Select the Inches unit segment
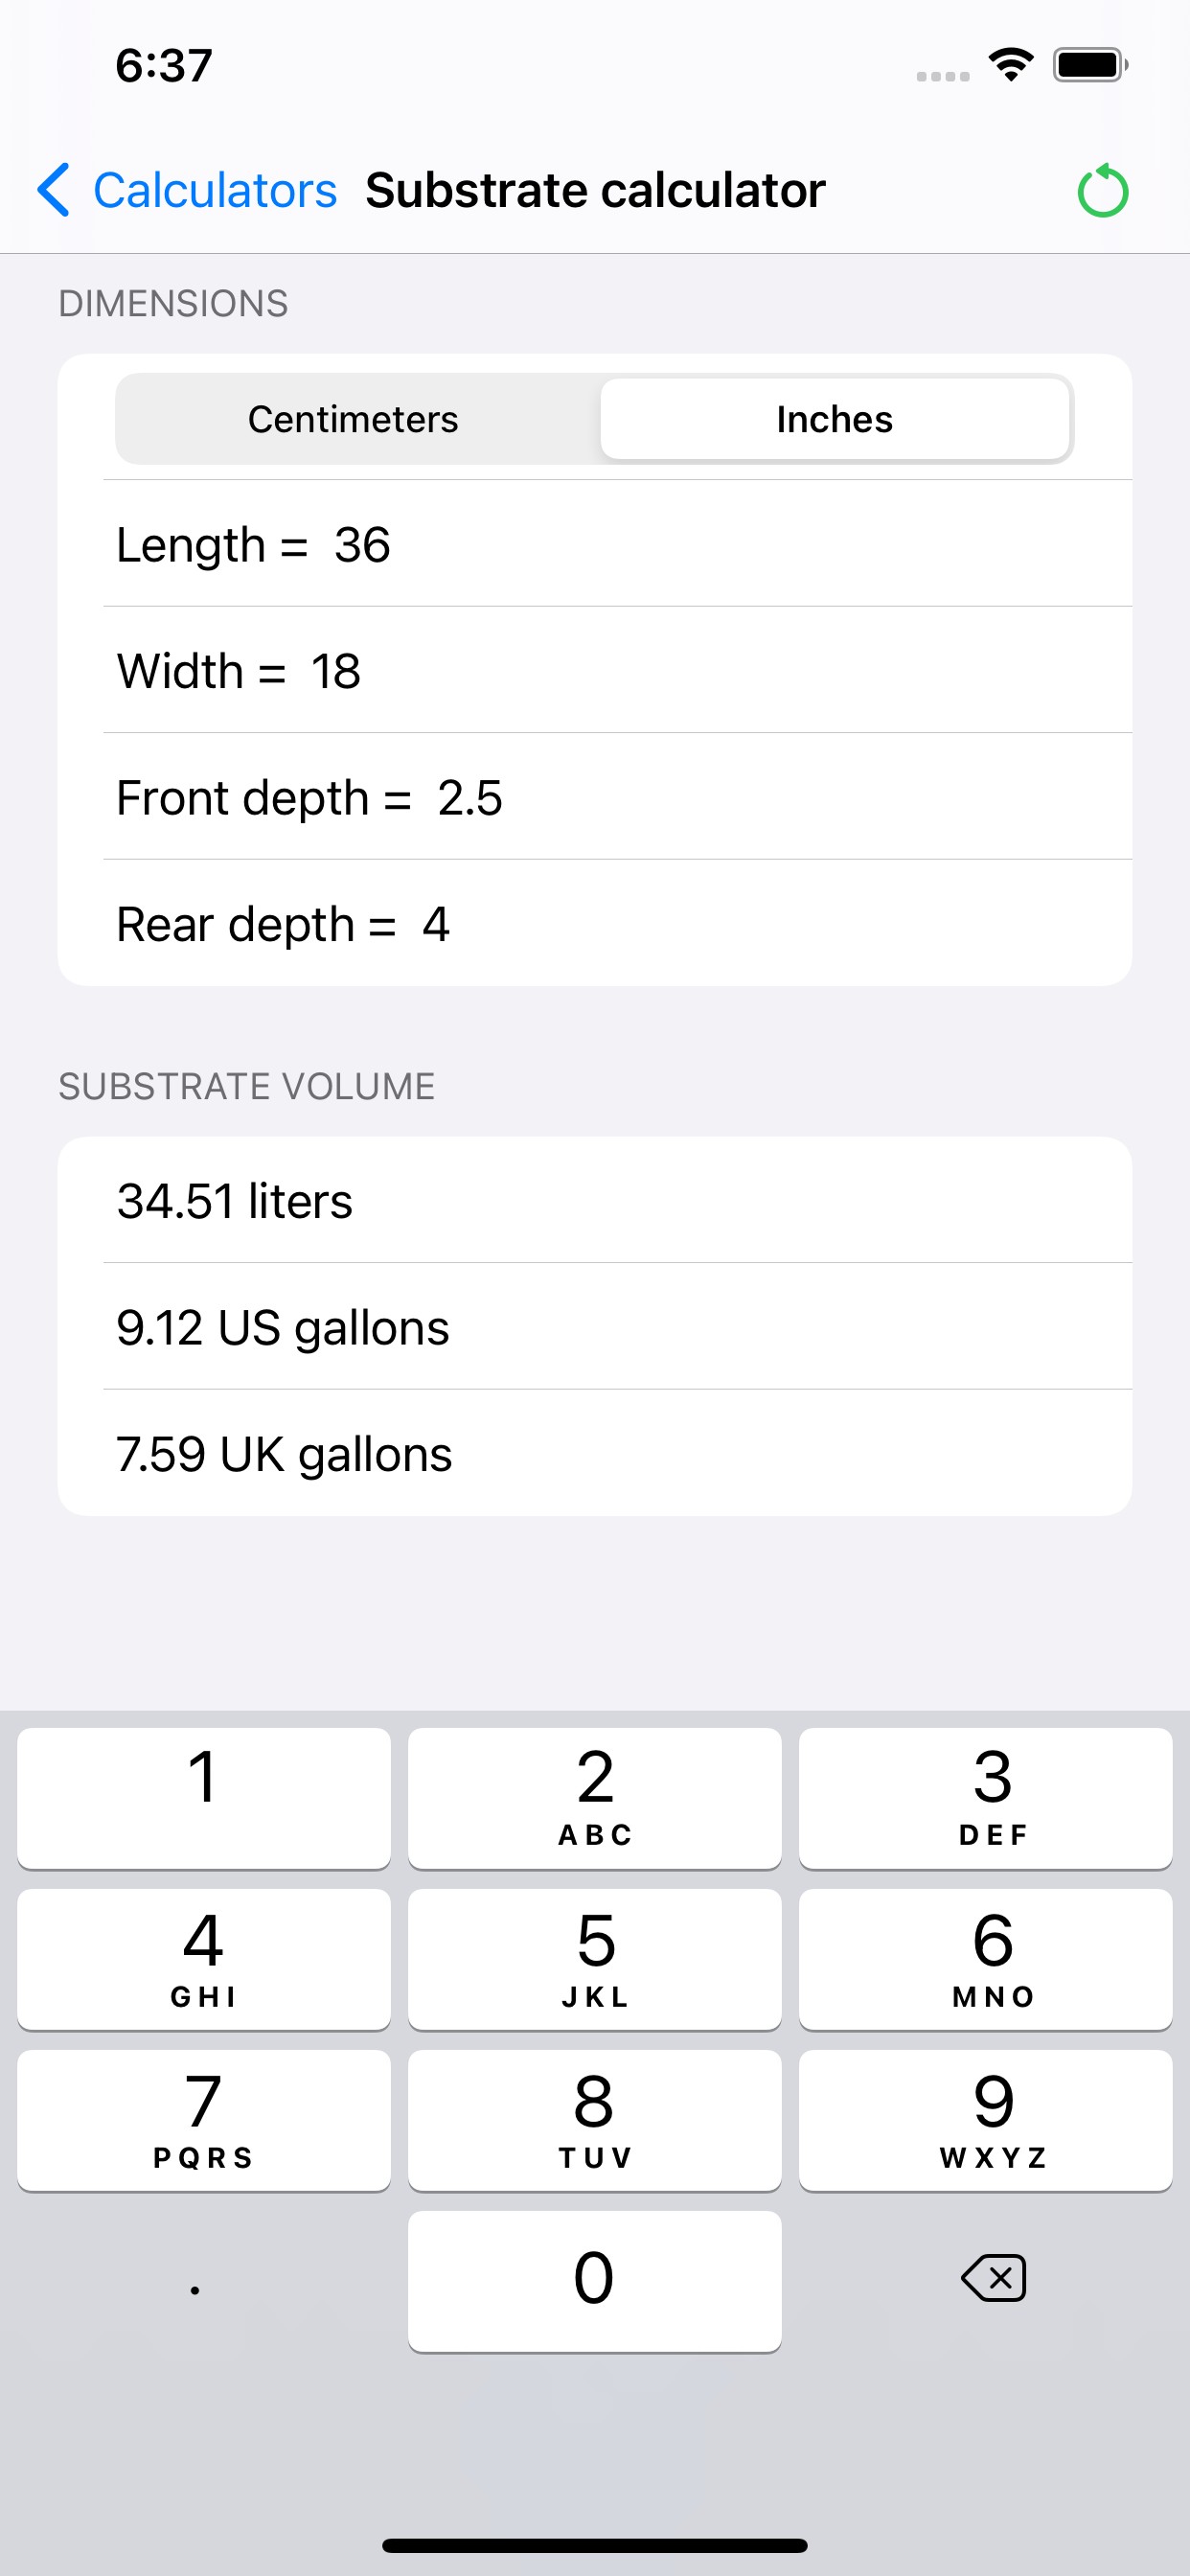 pos(834,419)
